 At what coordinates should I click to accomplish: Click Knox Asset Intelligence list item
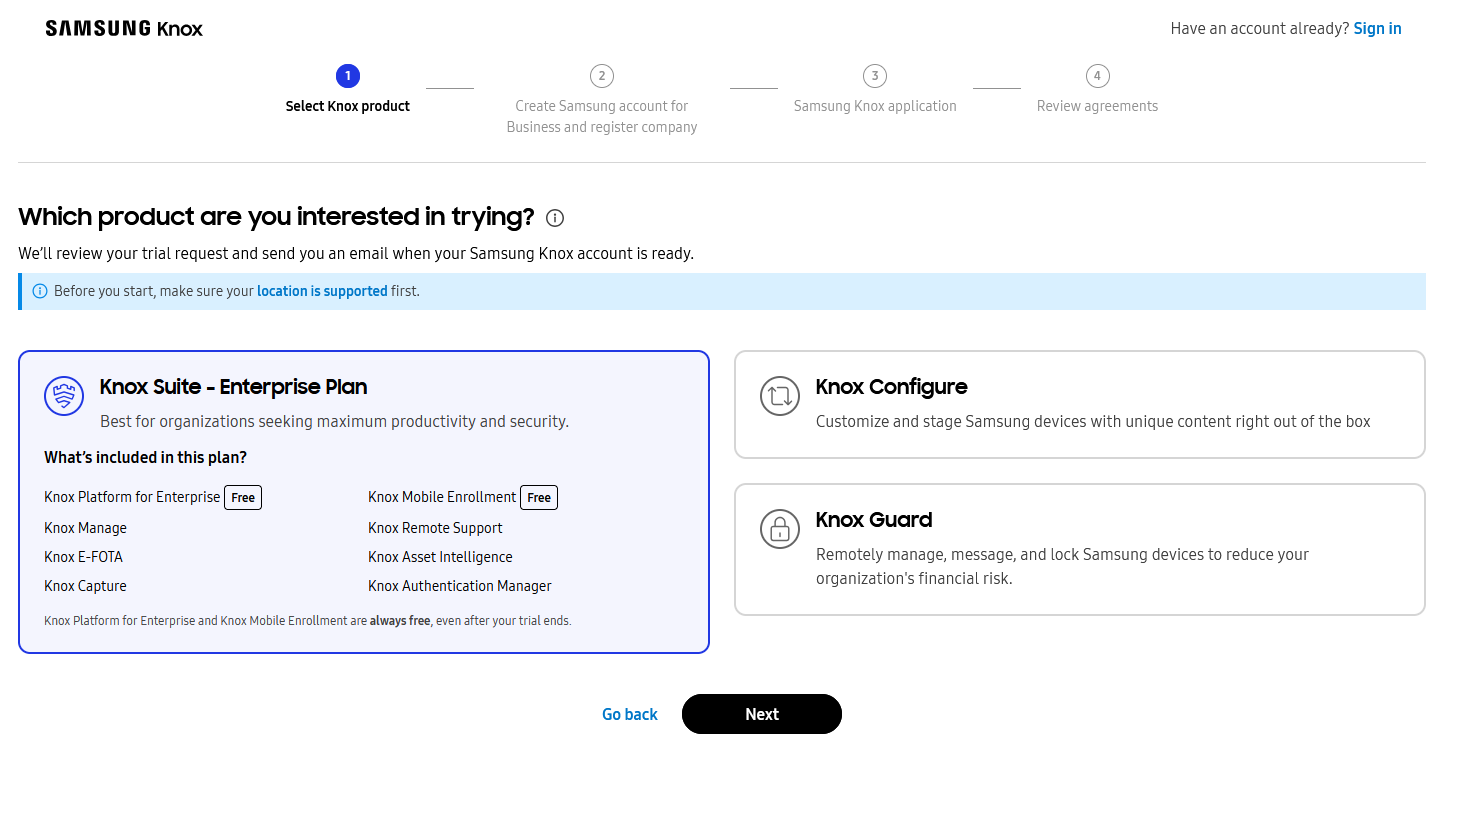click(440, 557)
